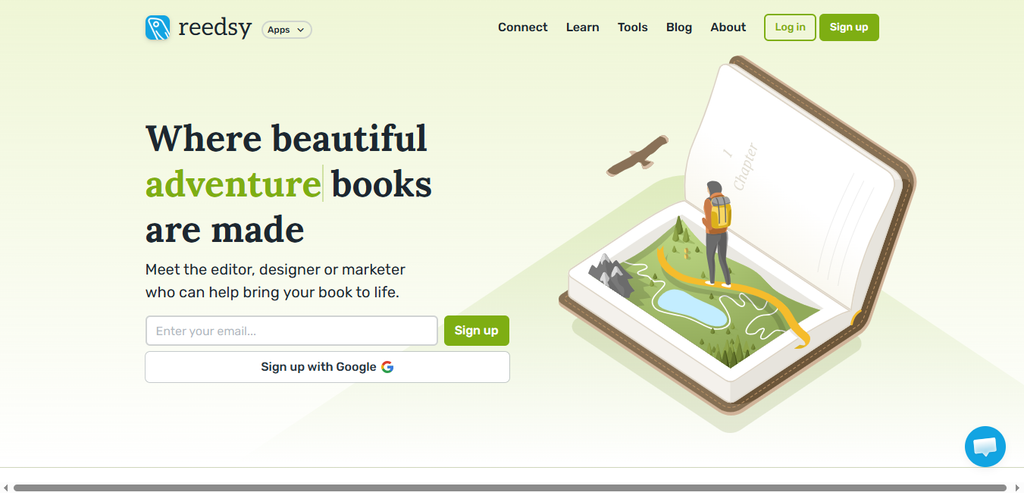Click the Reedsy blue logo icon
1024x493 pixels.
(x=157, y=28)
